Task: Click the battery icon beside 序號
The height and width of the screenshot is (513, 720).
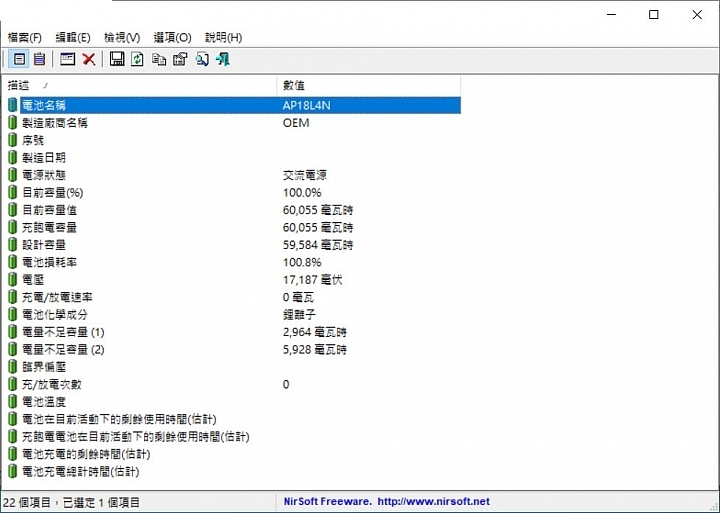Action: (13, 140)
